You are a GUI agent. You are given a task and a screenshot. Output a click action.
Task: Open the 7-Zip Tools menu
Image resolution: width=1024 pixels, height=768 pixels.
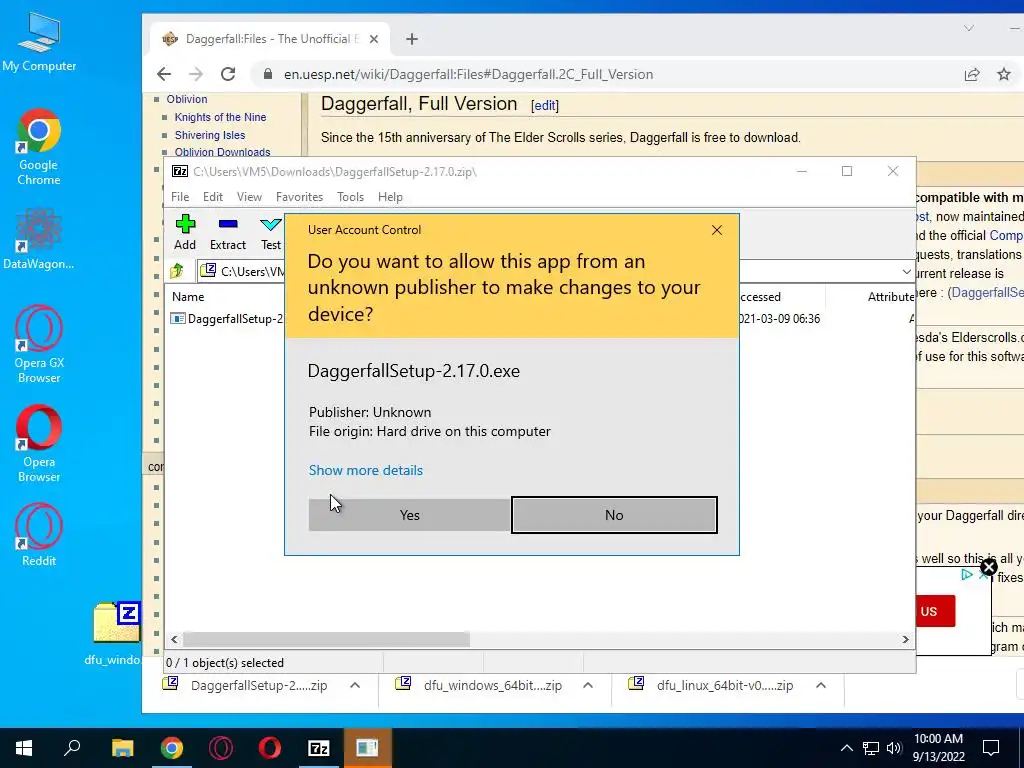351,197
